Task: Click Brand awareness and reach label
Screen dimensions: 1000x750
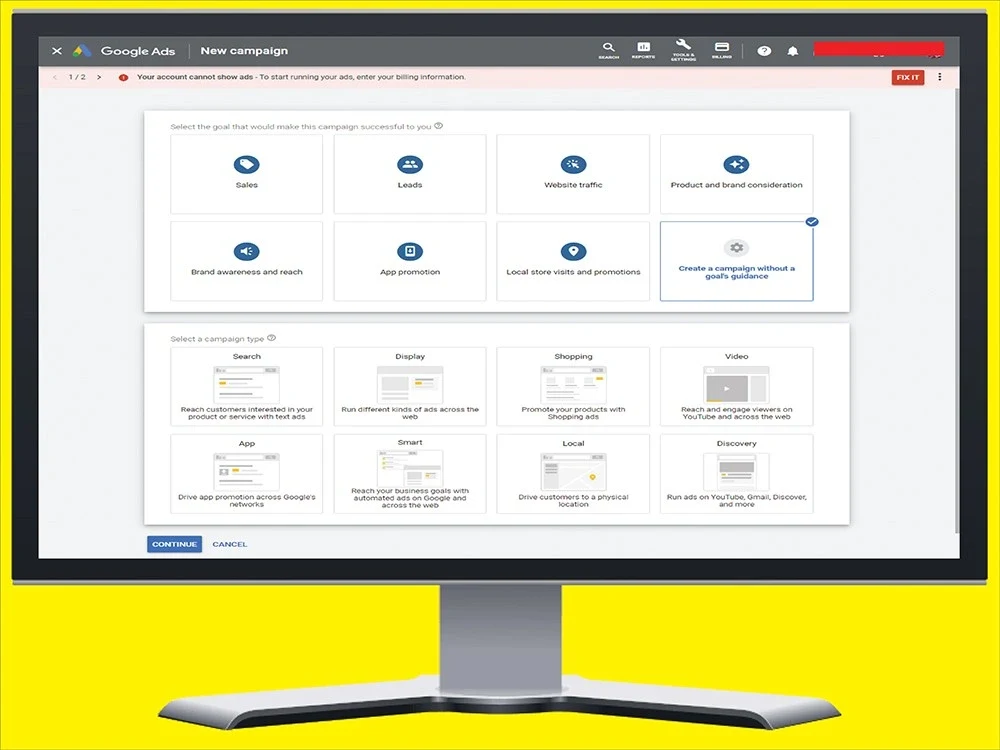Action: coord(246,272)
